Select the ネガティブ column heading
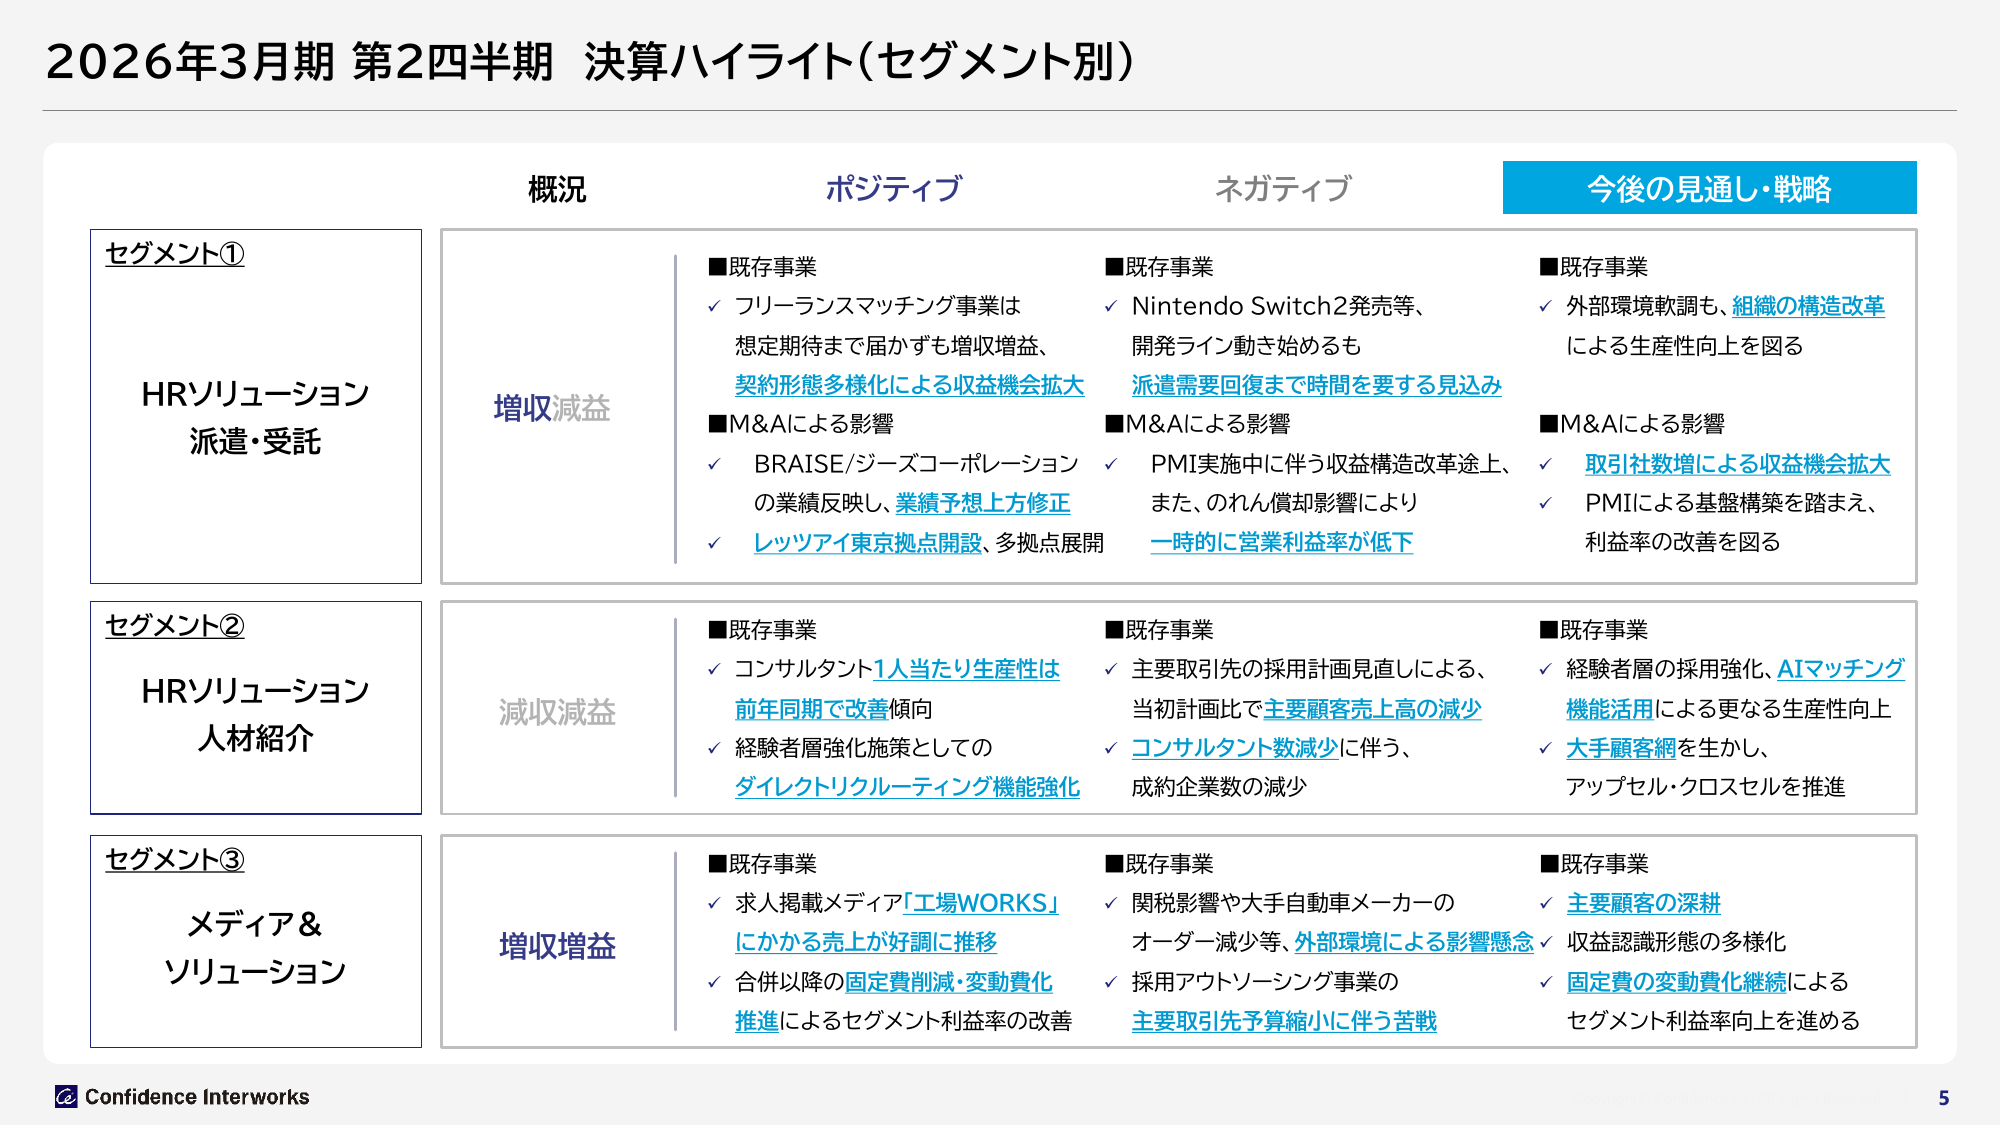Viewport: 2001px width, 1125px height. coord(1282,188)
